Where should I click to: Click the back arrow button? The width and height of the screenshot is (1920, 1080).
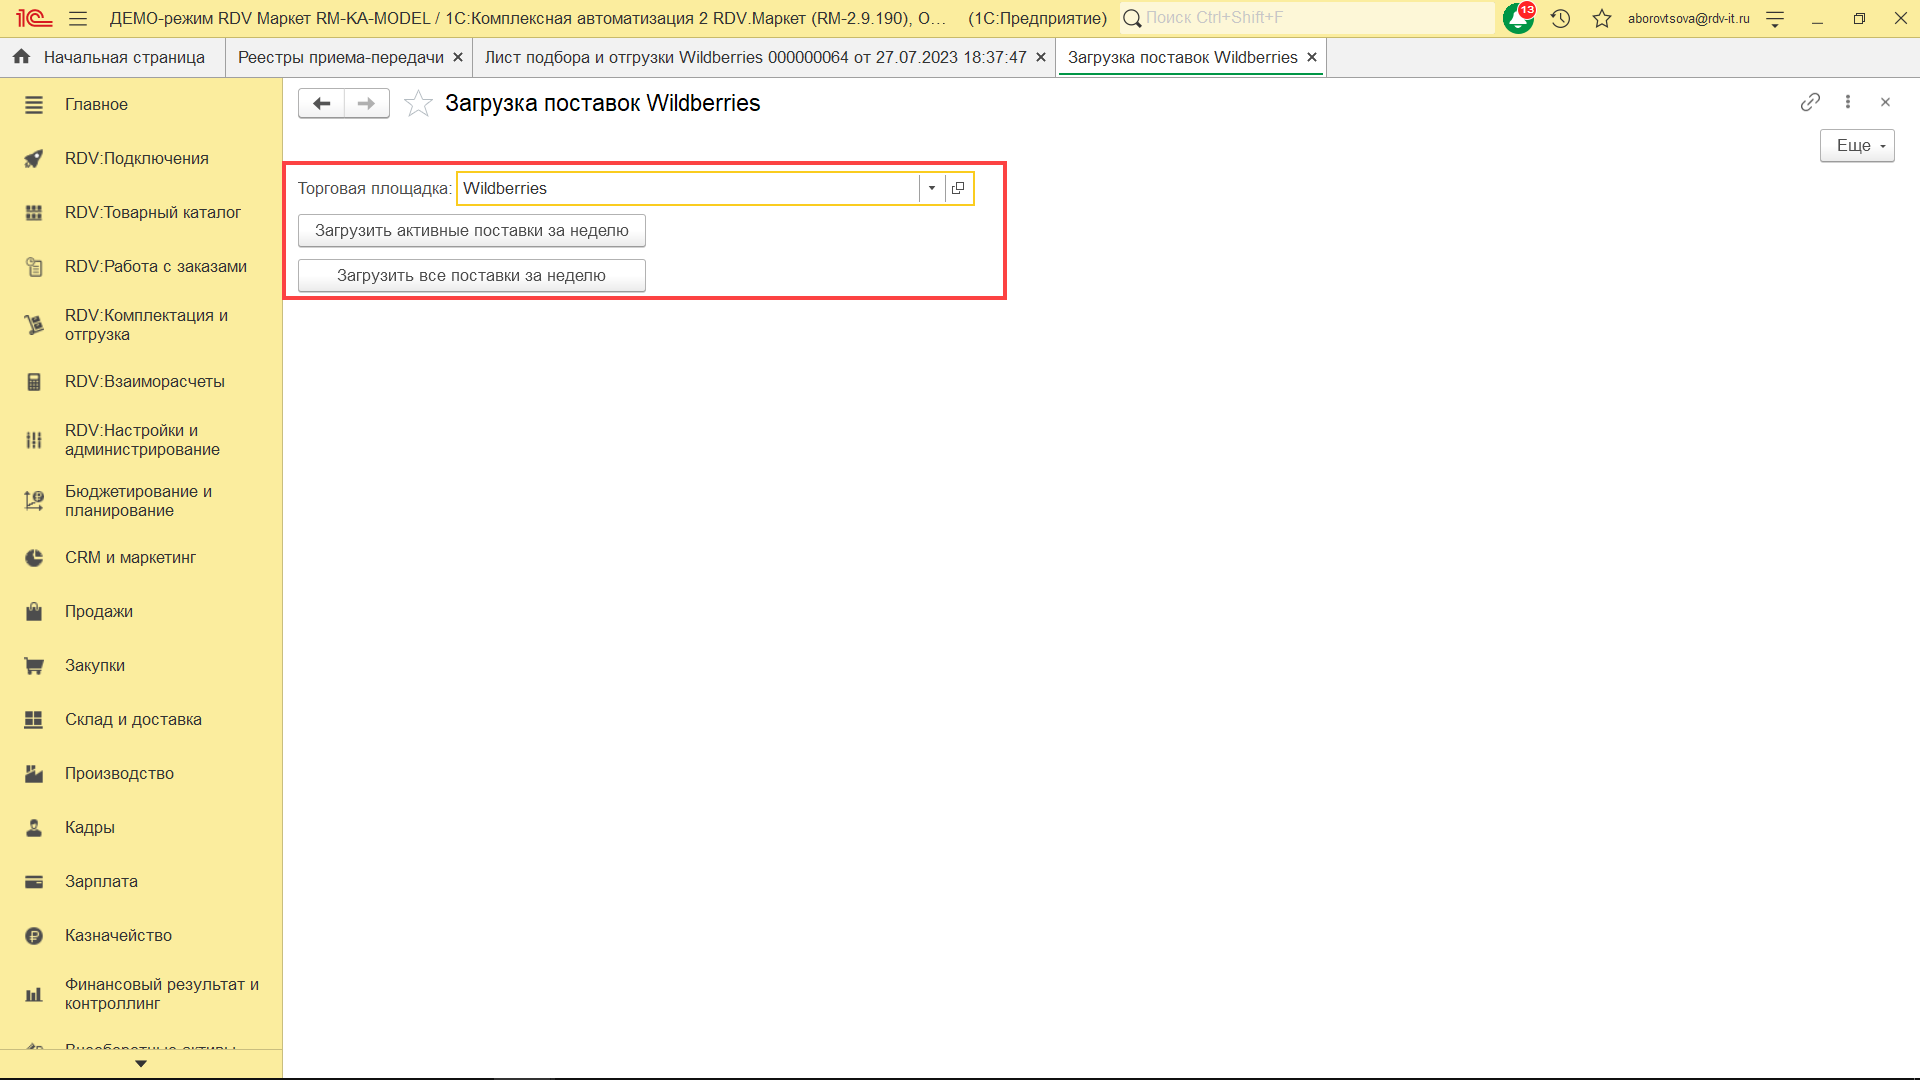tap(321, 103)
